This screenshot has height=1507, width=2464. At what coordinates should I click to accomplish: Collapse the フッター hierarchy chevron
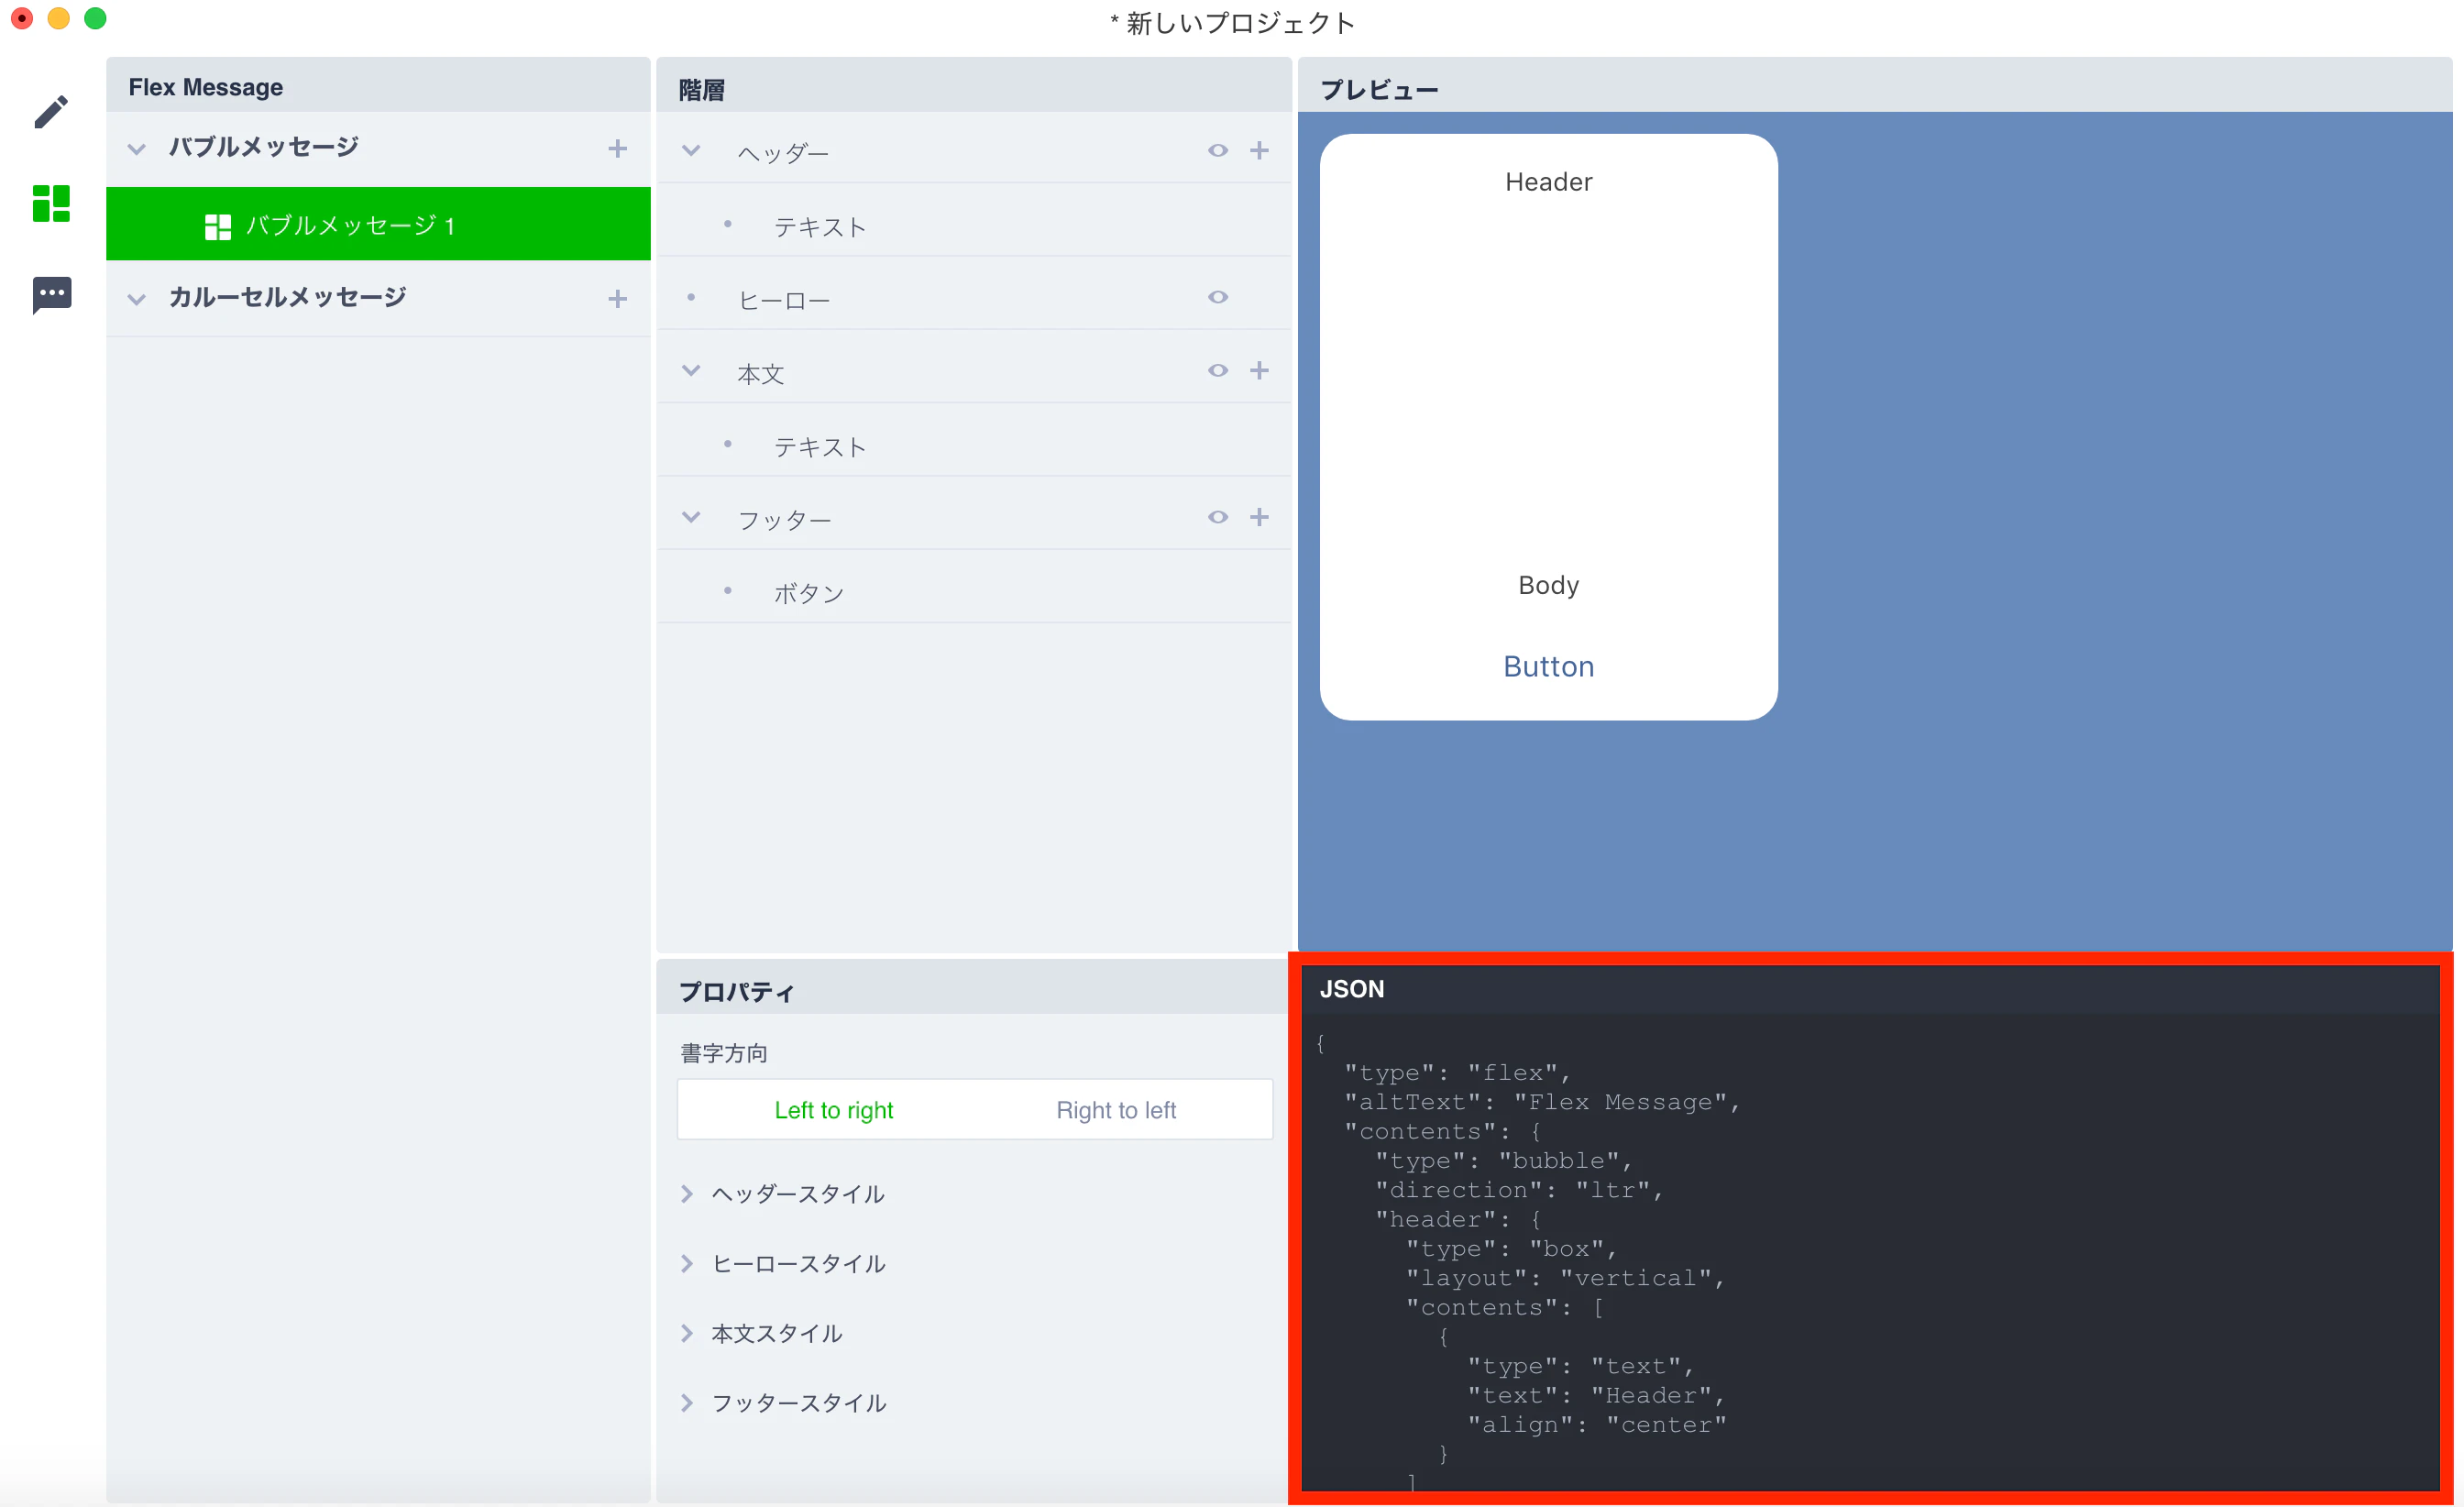tap(691, 517)
